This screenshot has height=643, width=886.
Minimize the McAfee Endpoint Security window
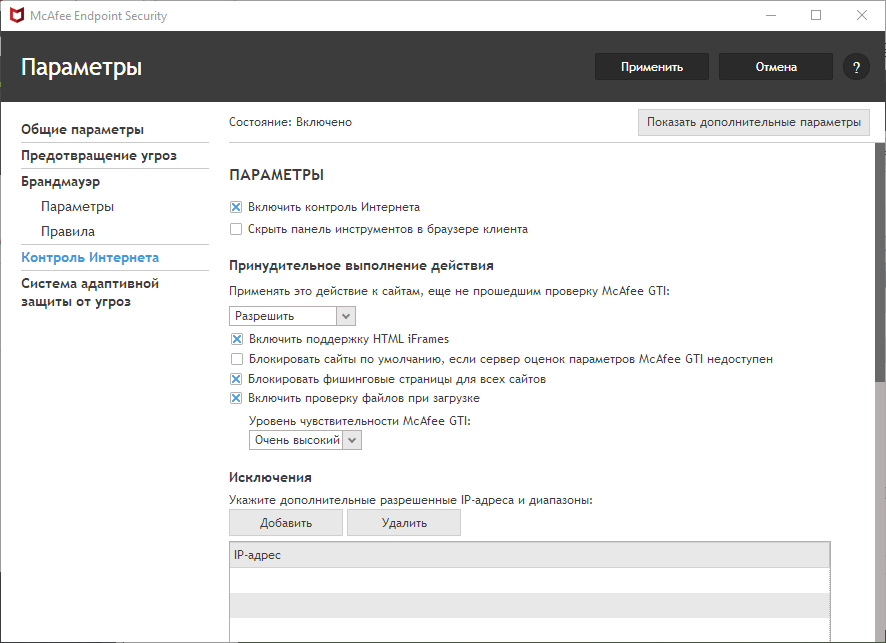click(x=770, y=15)
